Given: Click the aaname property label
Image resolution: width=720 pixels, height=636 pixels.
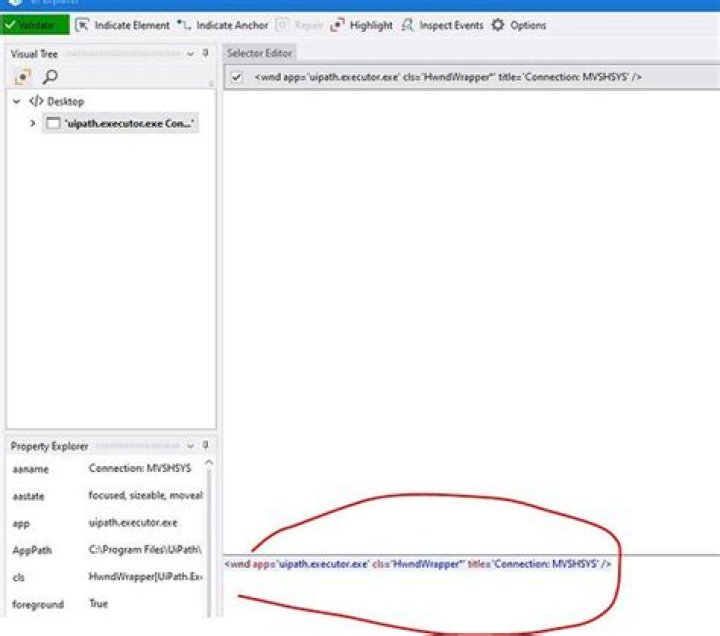Looking at the screenshot, I should click(30, 469).
